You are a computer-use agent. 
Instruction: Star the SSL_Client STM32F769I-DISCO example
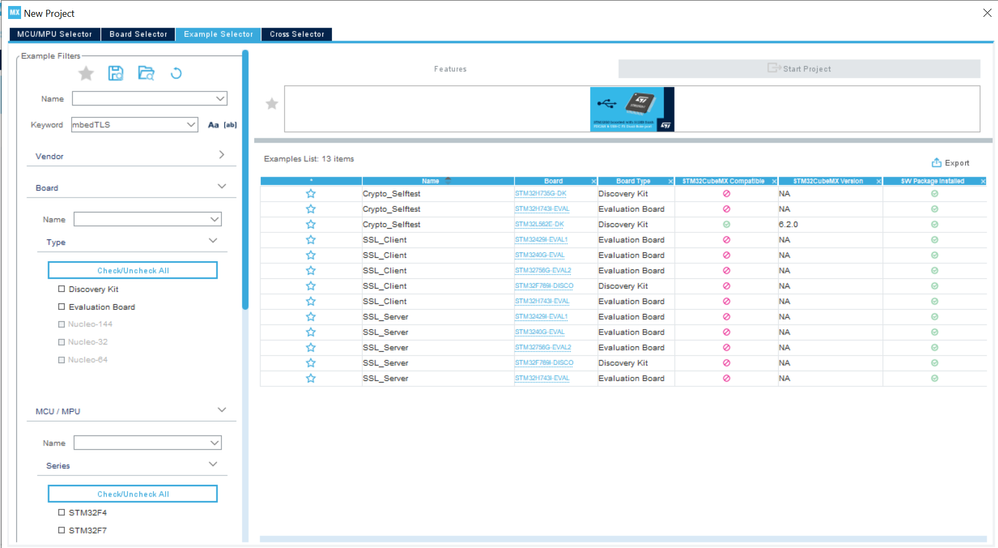[x=311, y=286]
